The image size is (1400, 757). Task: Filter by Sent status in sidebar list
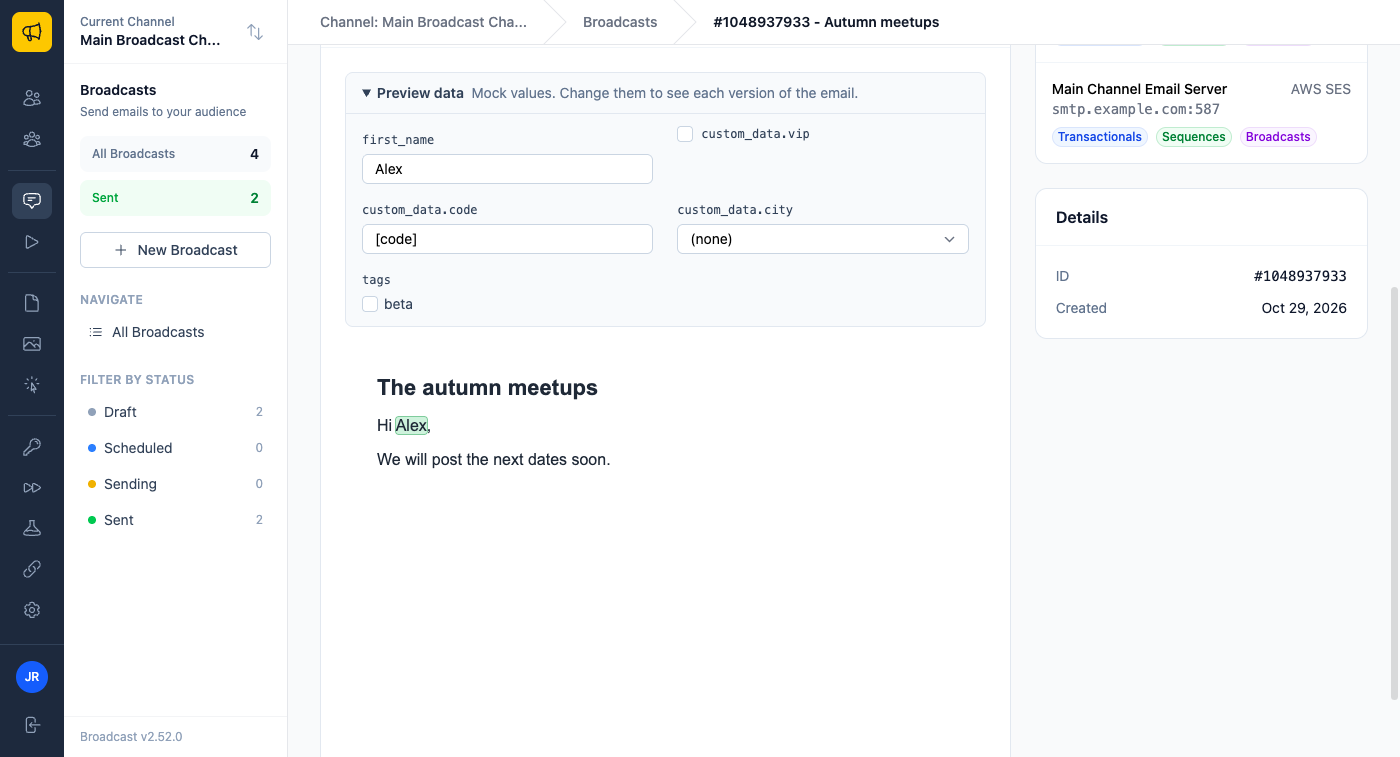coord(175,520)
